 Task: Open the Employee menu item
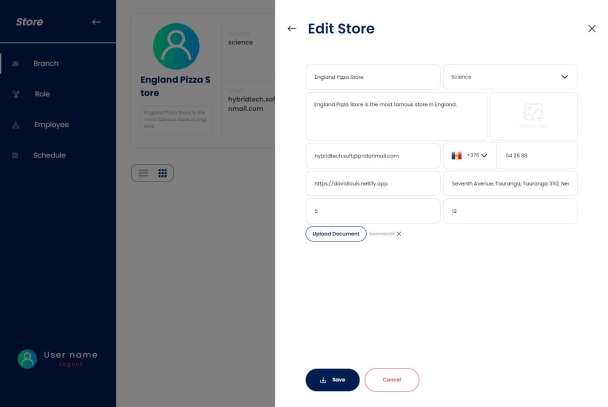(51, 124)
